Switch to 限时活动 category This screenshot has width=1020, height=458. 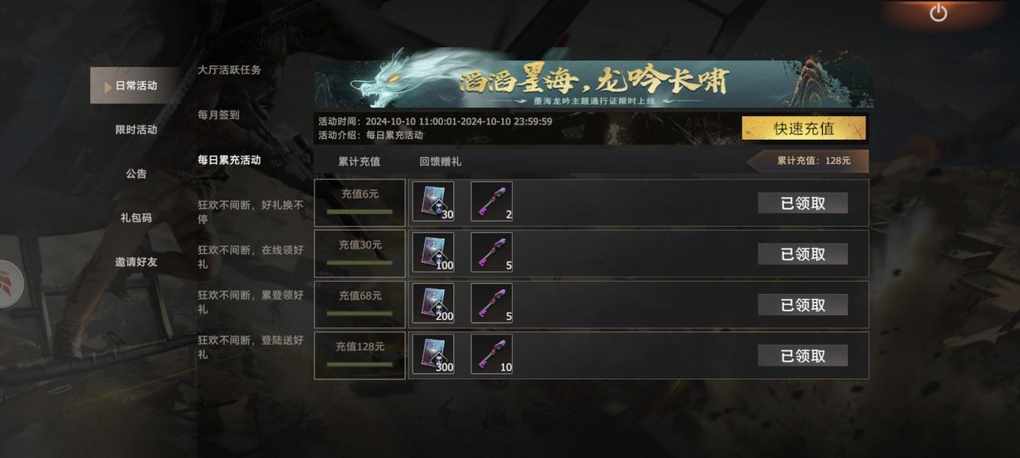tap(136, 129)
